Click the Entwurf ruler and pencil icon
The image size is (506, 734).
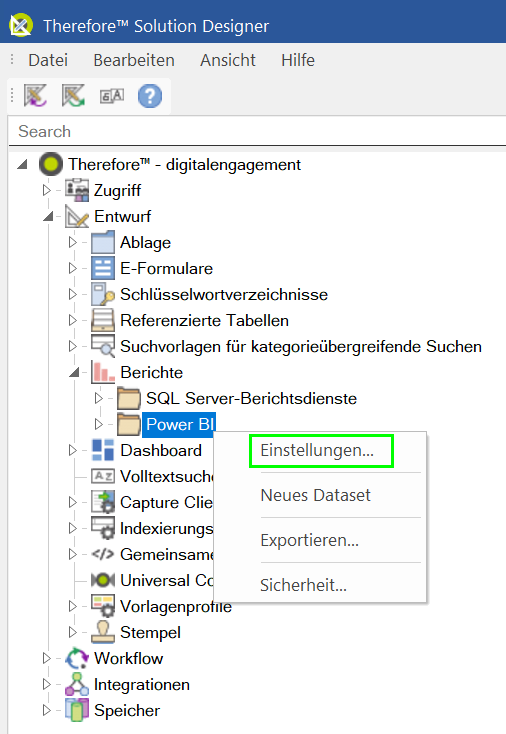[77, 216]
